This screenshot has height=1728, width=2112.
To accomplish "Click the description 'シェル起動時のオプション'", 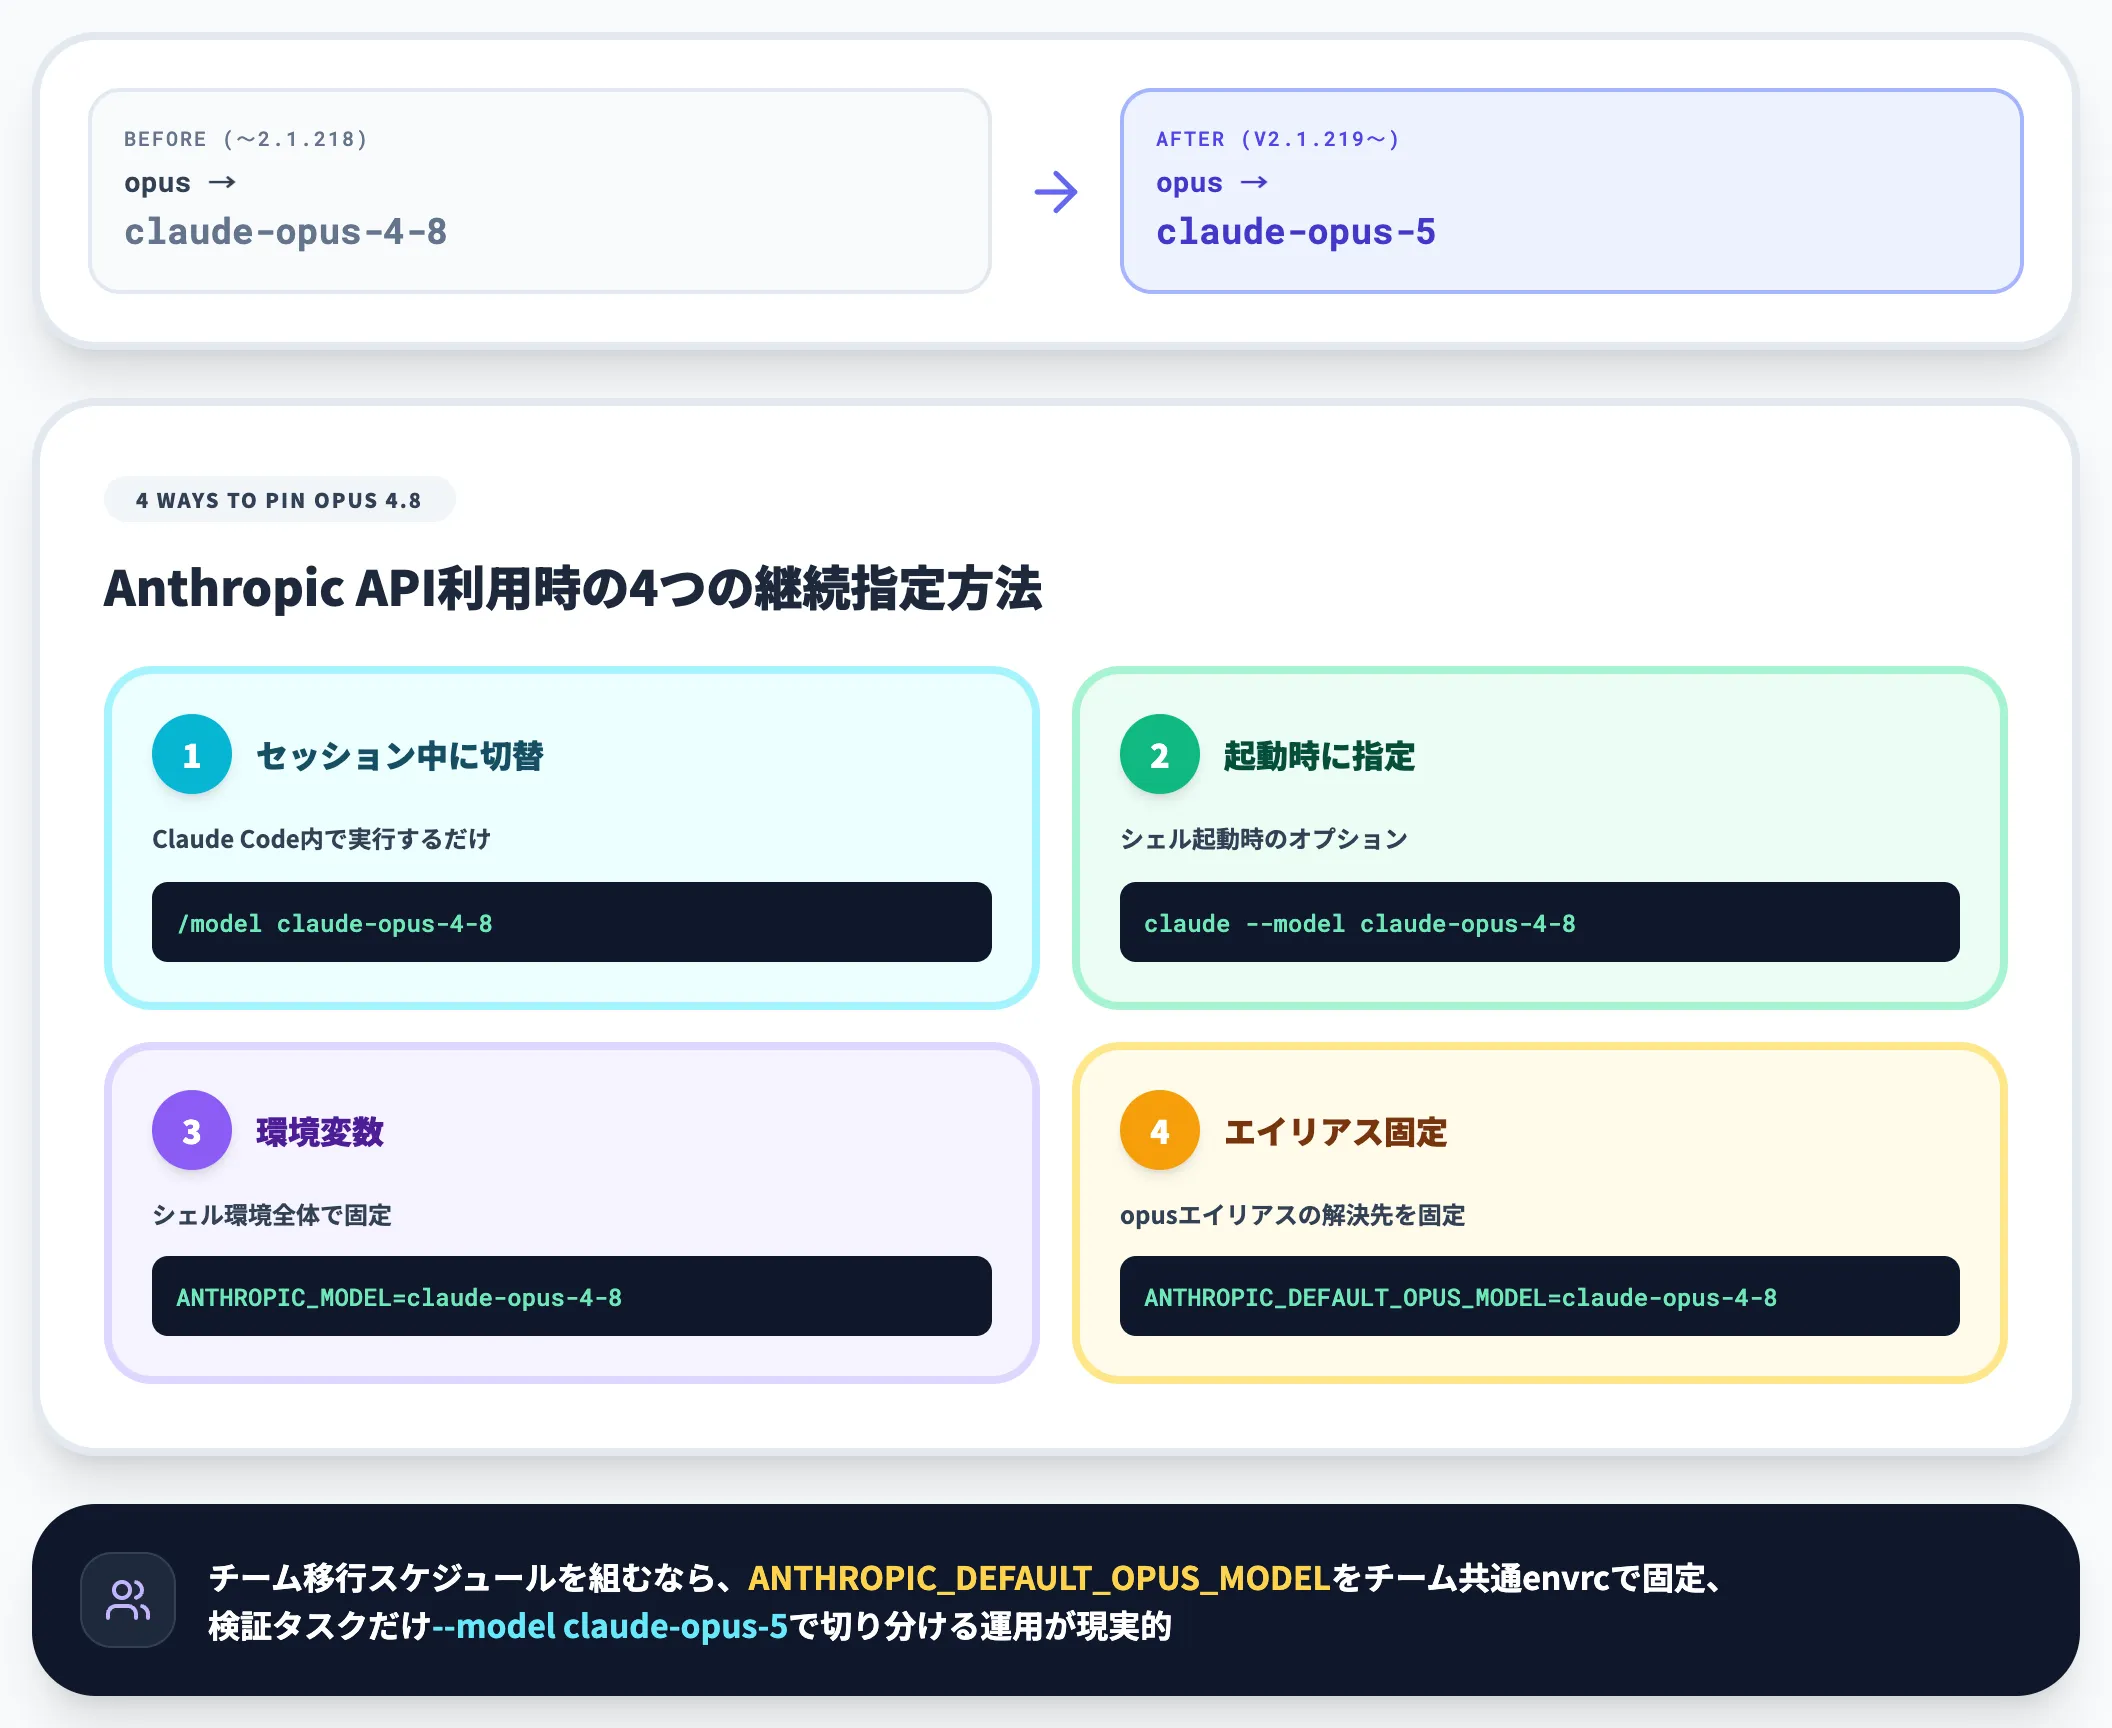I will pyautogui.click(x=1264, y=839).
